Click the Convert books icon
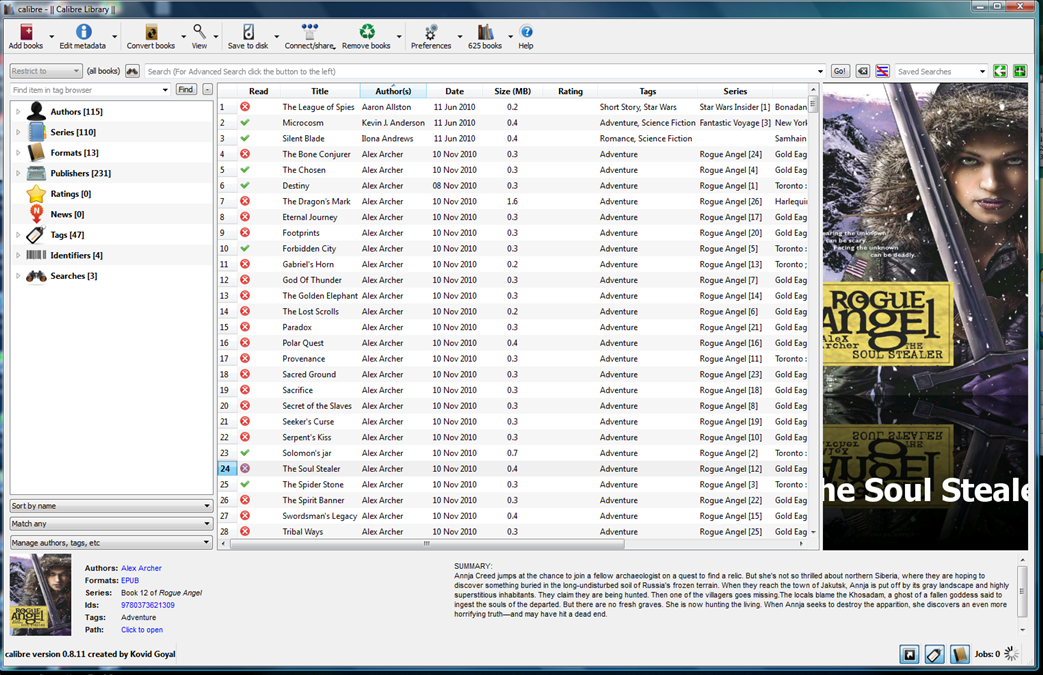Viewport: 1043px width, 675px height. tap(151, 35)
